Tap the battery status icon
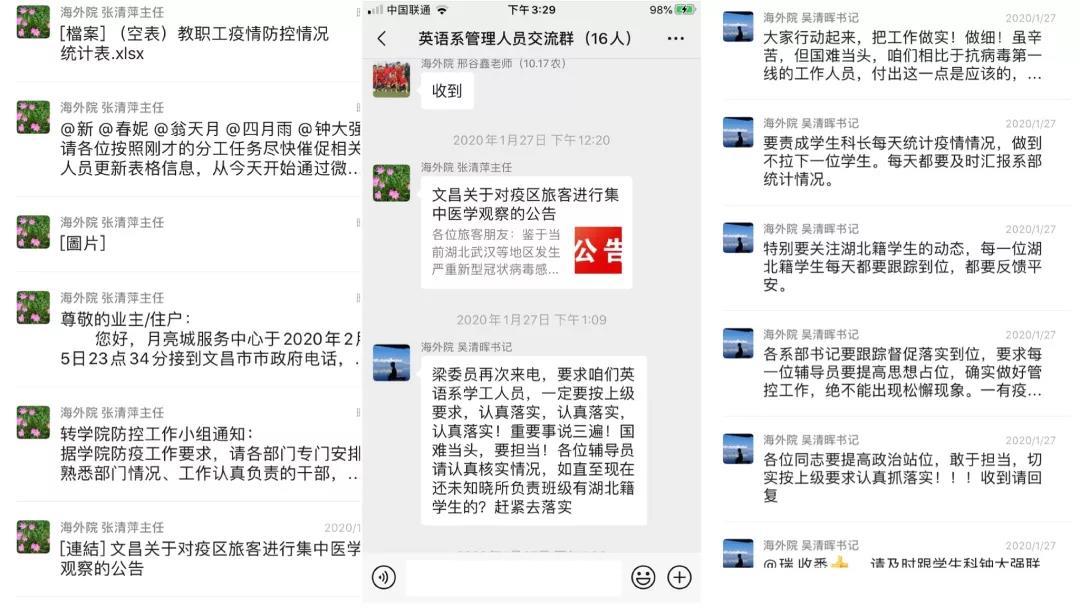This screenshot has width=1080, height=614. click(x=685, y=10)
